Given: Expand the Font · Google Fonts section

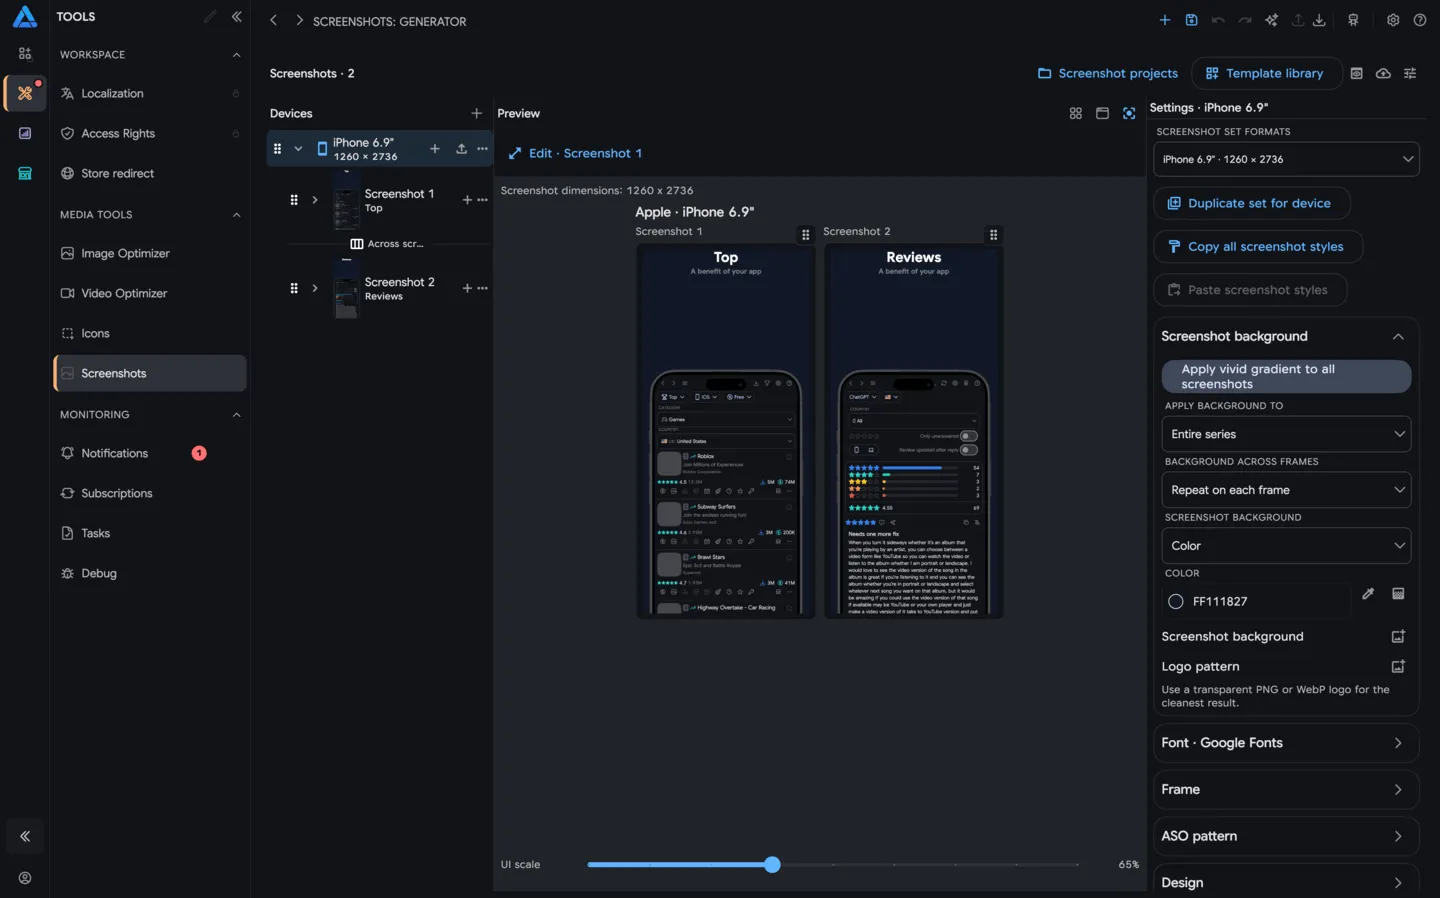Looking at the screenshot, I should tap(1286, 743).
